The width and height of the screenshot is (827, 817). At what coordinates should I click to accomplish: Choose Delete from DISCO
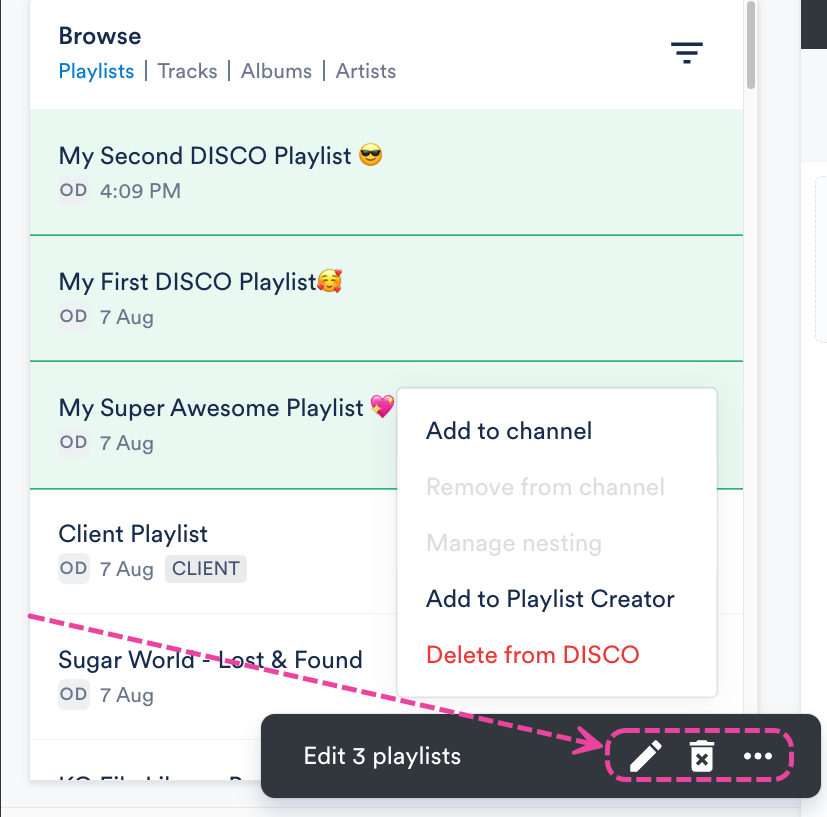533,655
